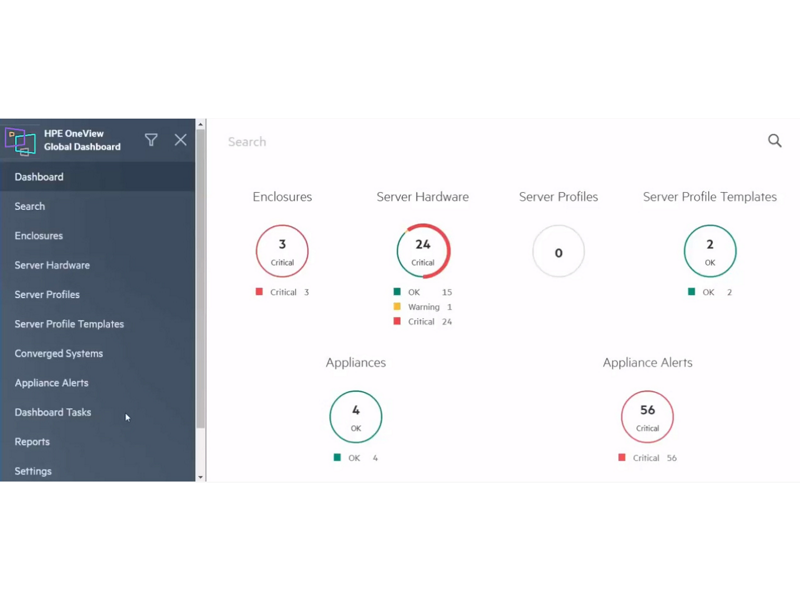The width and height of the screenshot is (800, 600).
Task: Click the Server Profiles dashboard heading
Action: 558,197
